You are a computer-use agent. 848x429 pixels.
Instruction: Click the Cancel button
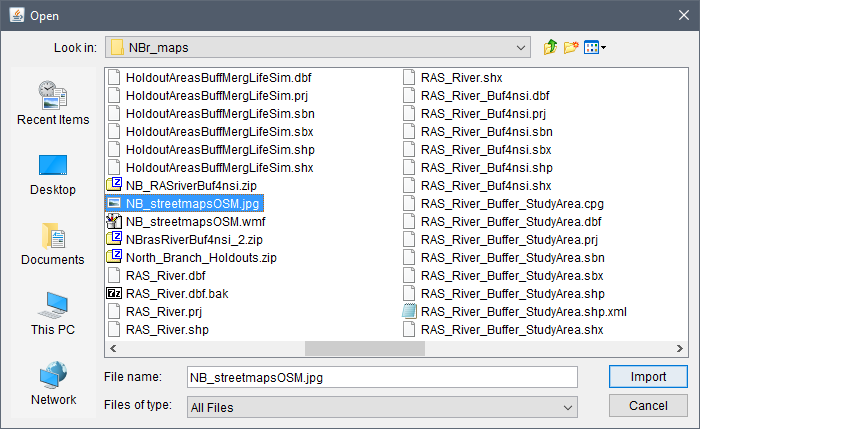click(648, 406)
